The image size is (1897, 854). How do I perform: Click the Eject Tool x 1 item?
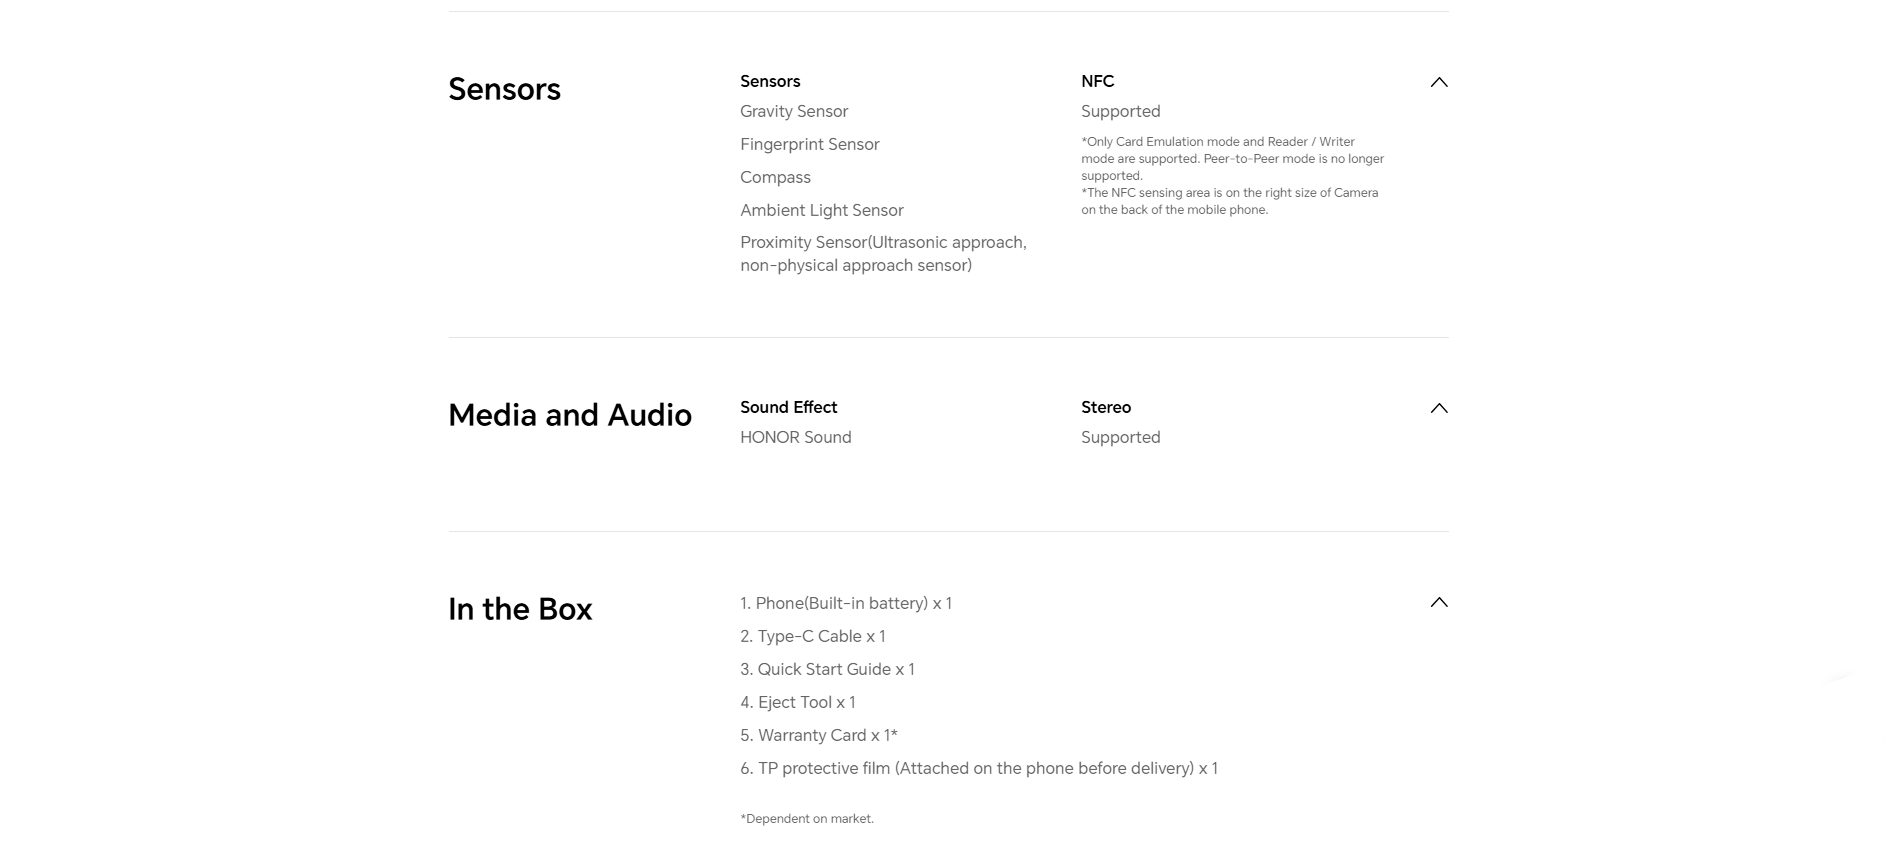(797, 702)
